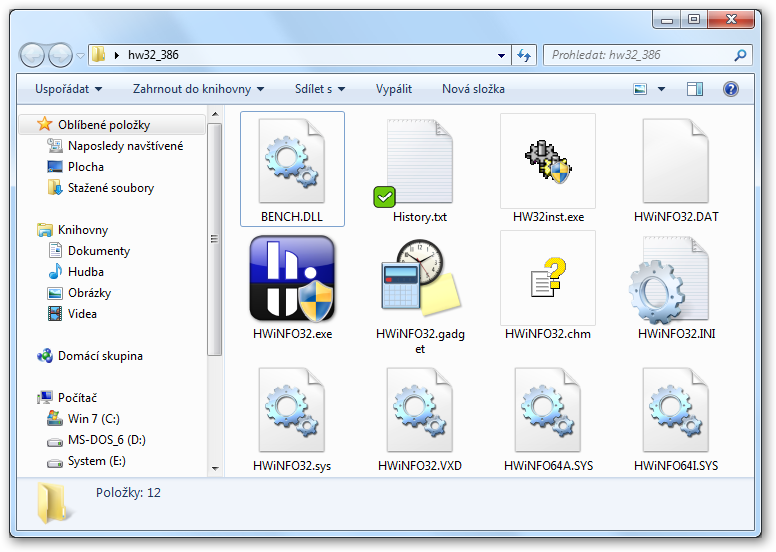Screen dimensions: 776x552
Task: Click the green checkmark overlay on History.txt
Action: pos(385,197)
